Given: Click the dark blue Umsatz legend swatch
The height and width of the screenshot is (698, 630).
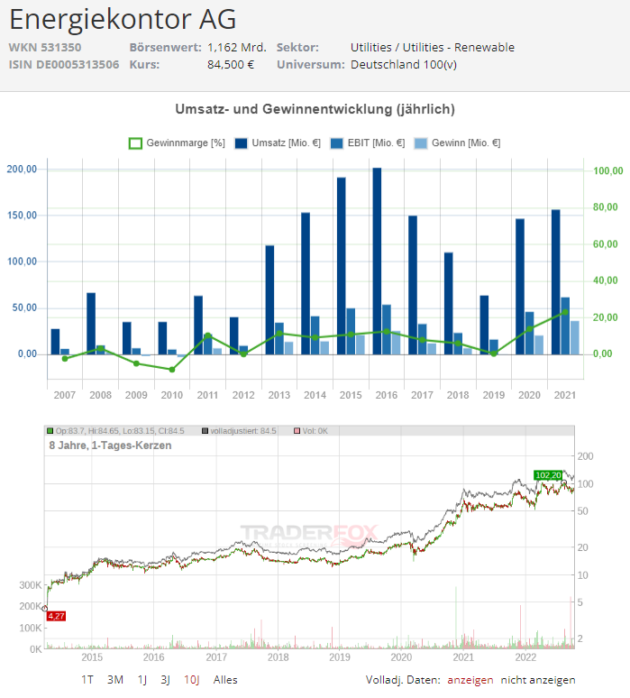Looking at the screenshot, I should (241, 143).
